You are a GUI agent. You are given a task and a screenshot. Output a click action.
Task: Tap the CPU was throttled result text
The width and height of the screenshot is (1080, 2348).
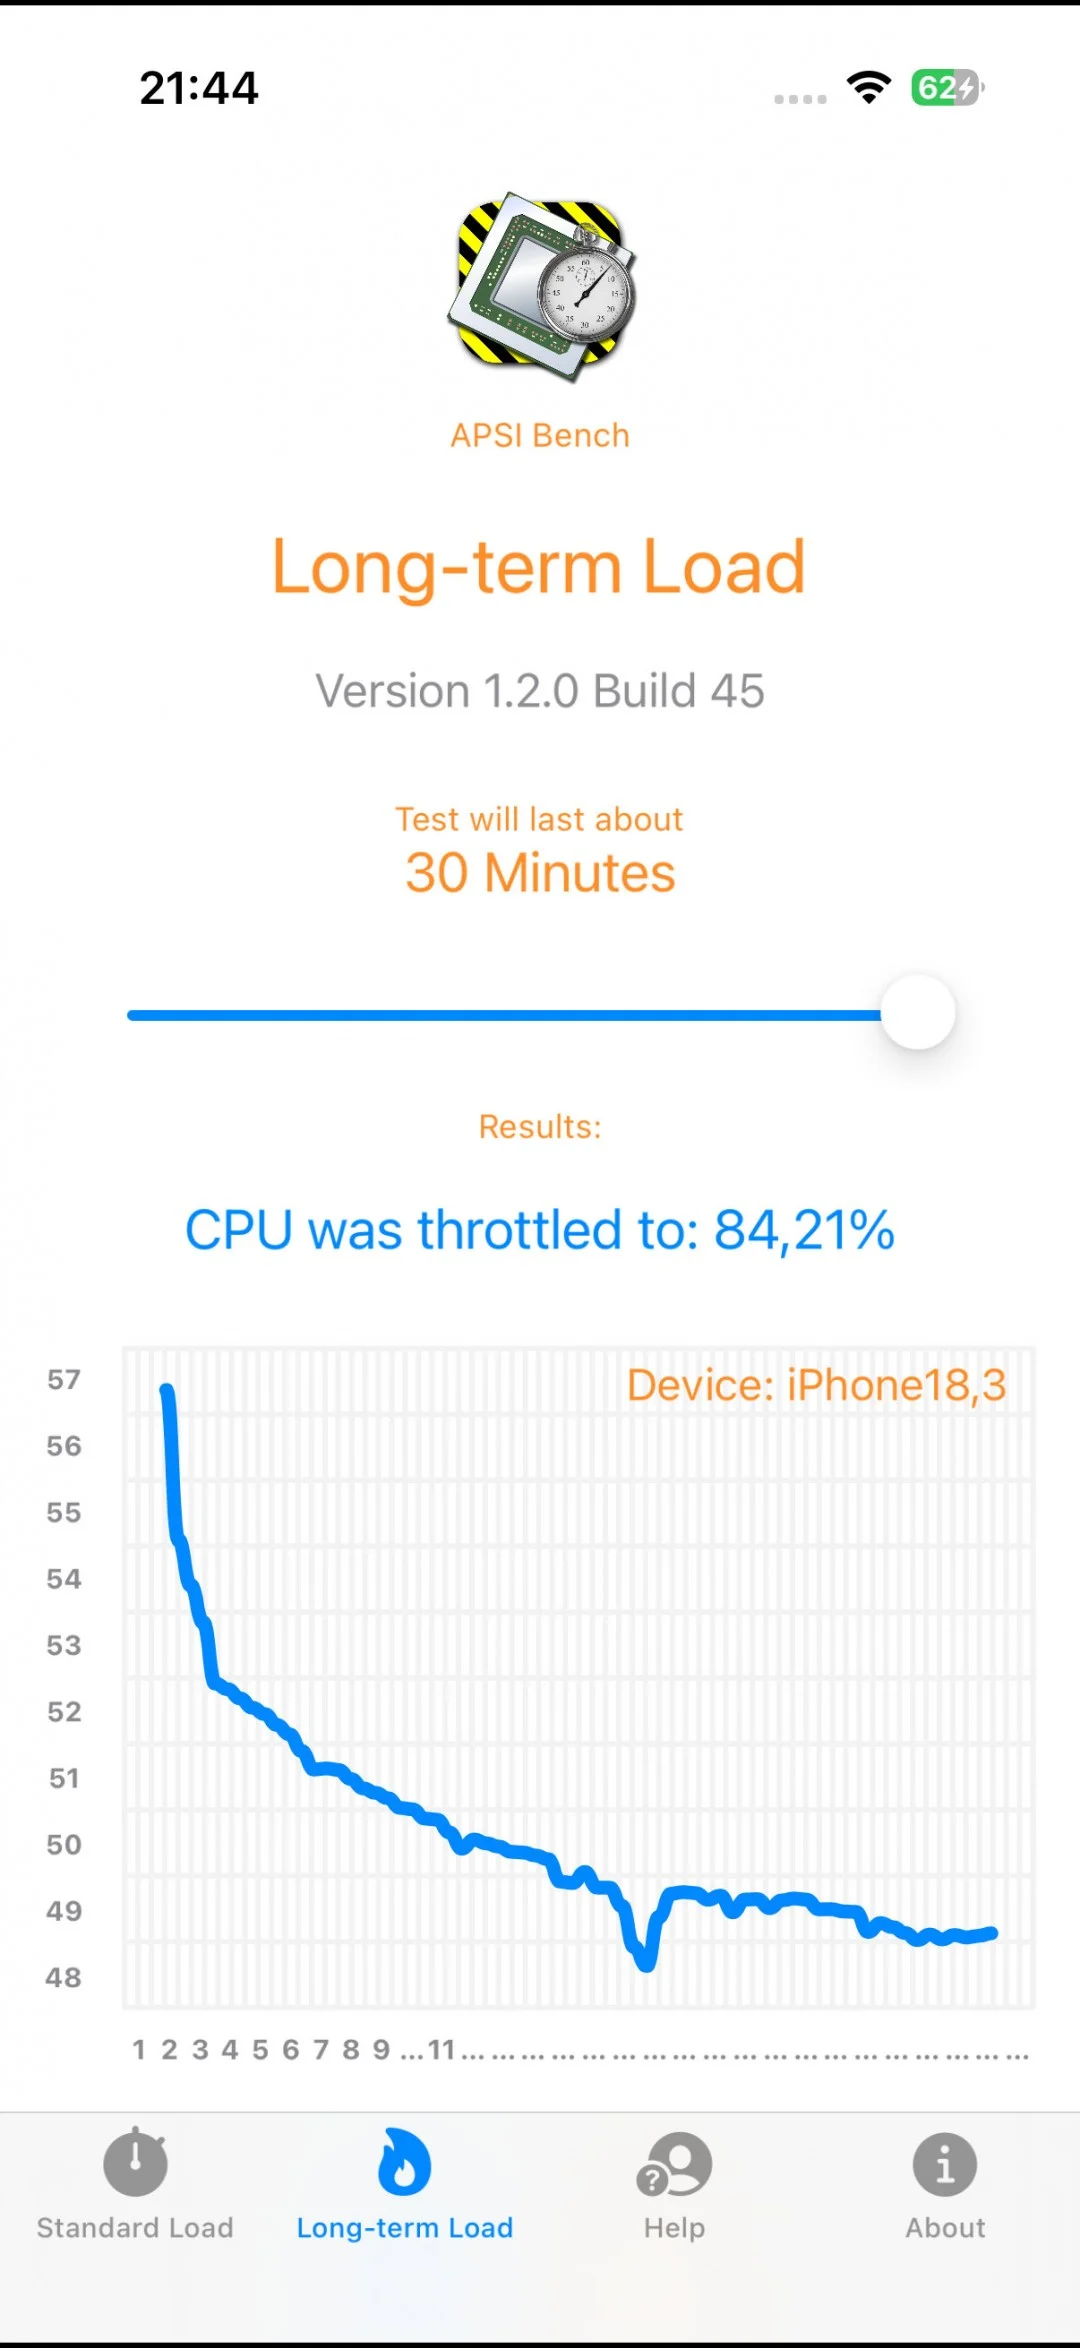tap(540, 1230)
